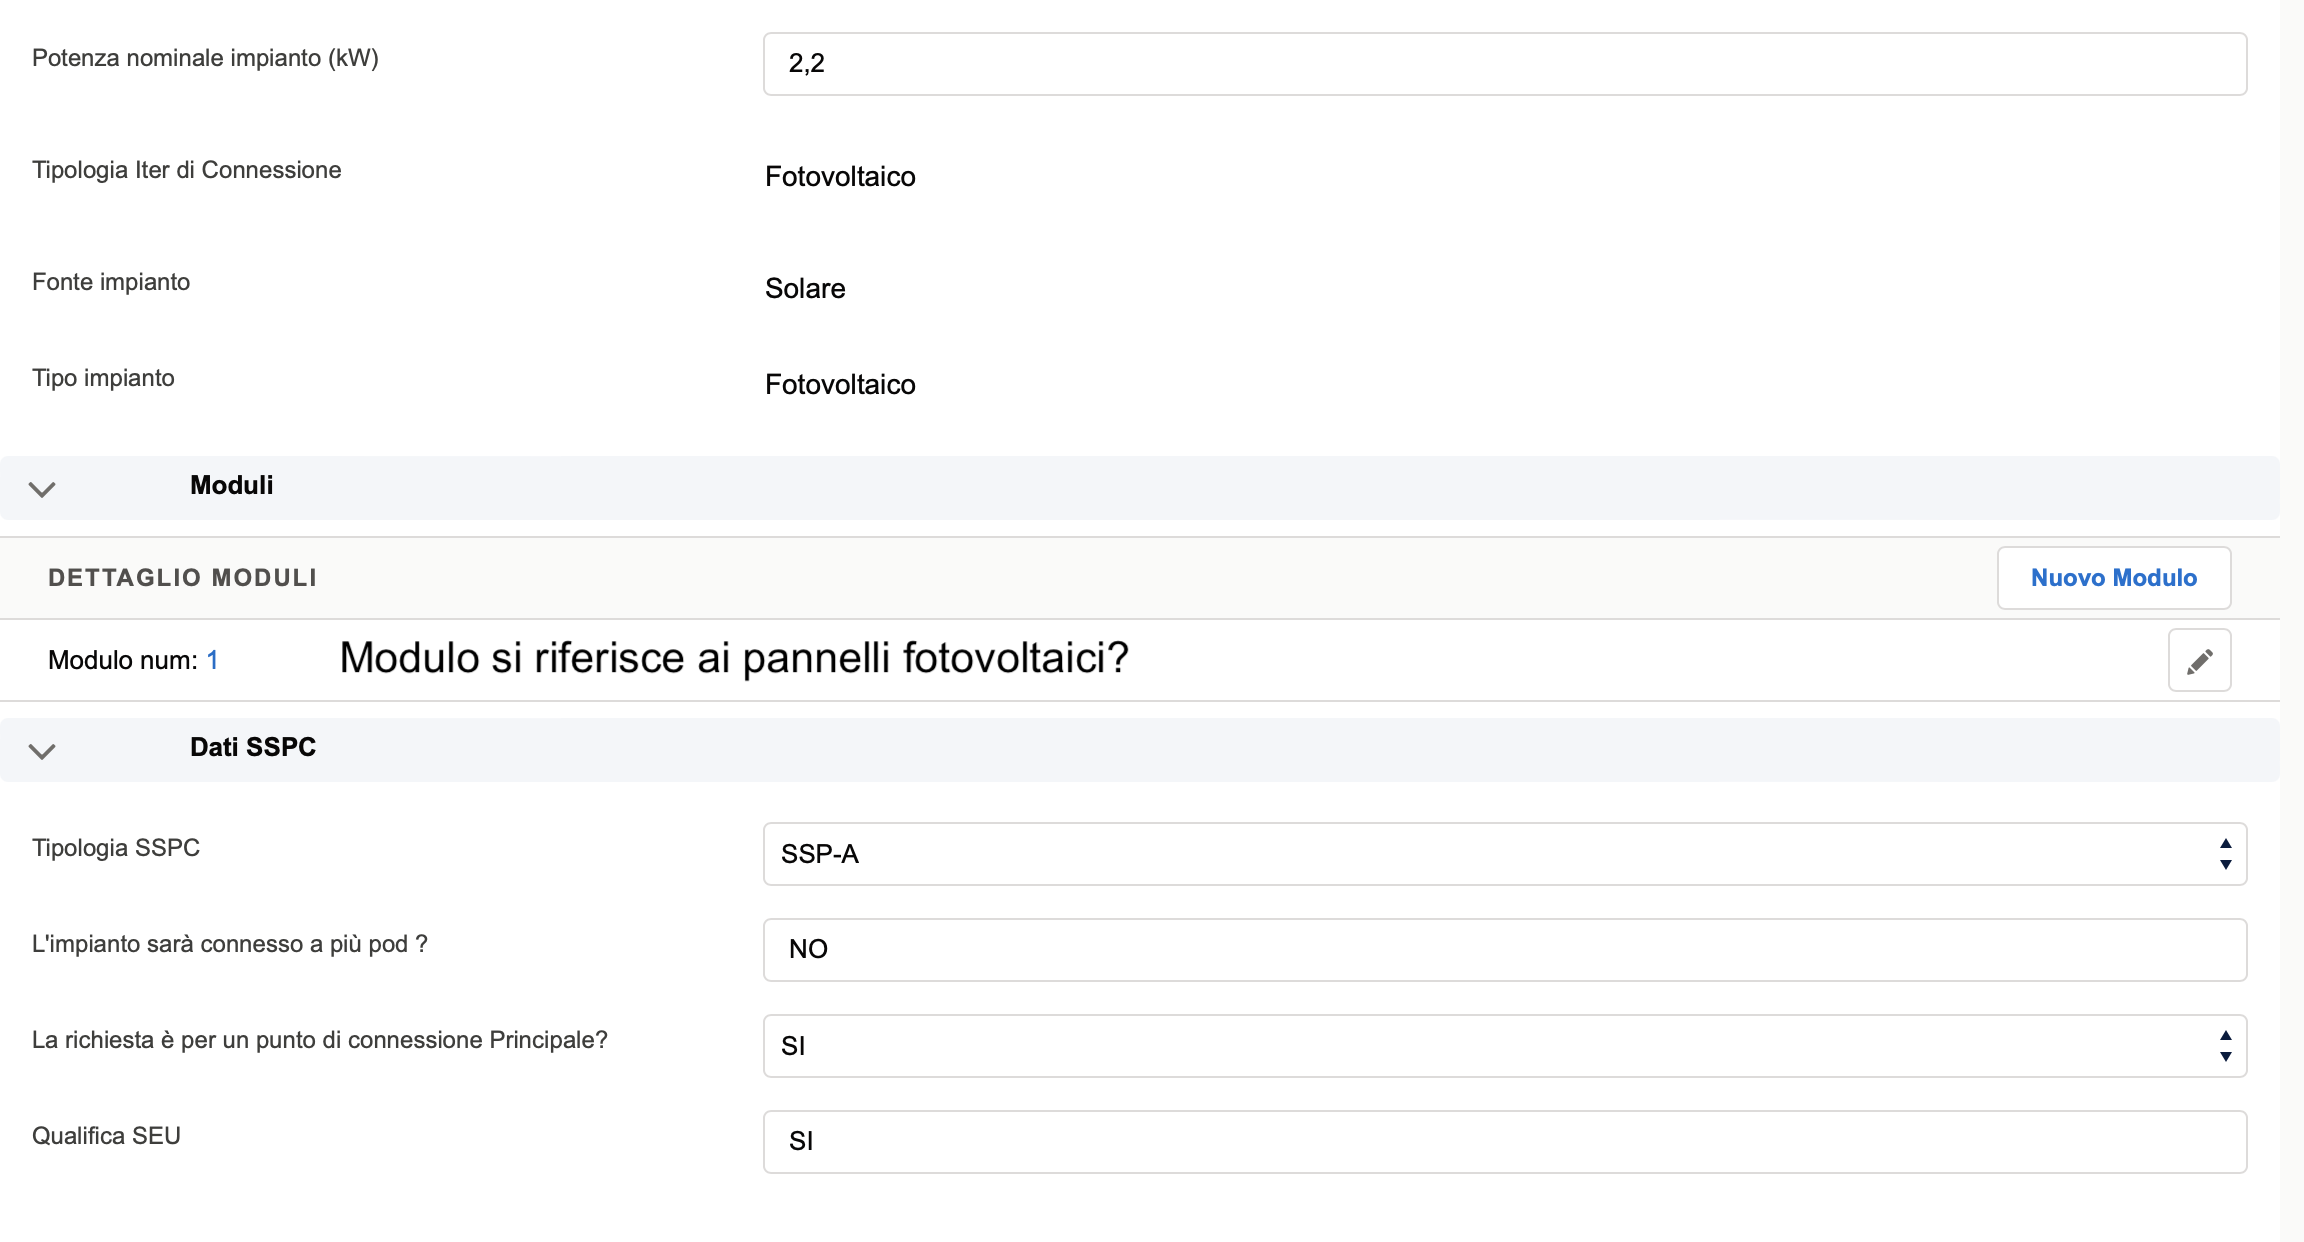Viewport: 2304px width, 1242px height.
Task: Click the Dati SSPC section header title
Action: click(253, 748)
